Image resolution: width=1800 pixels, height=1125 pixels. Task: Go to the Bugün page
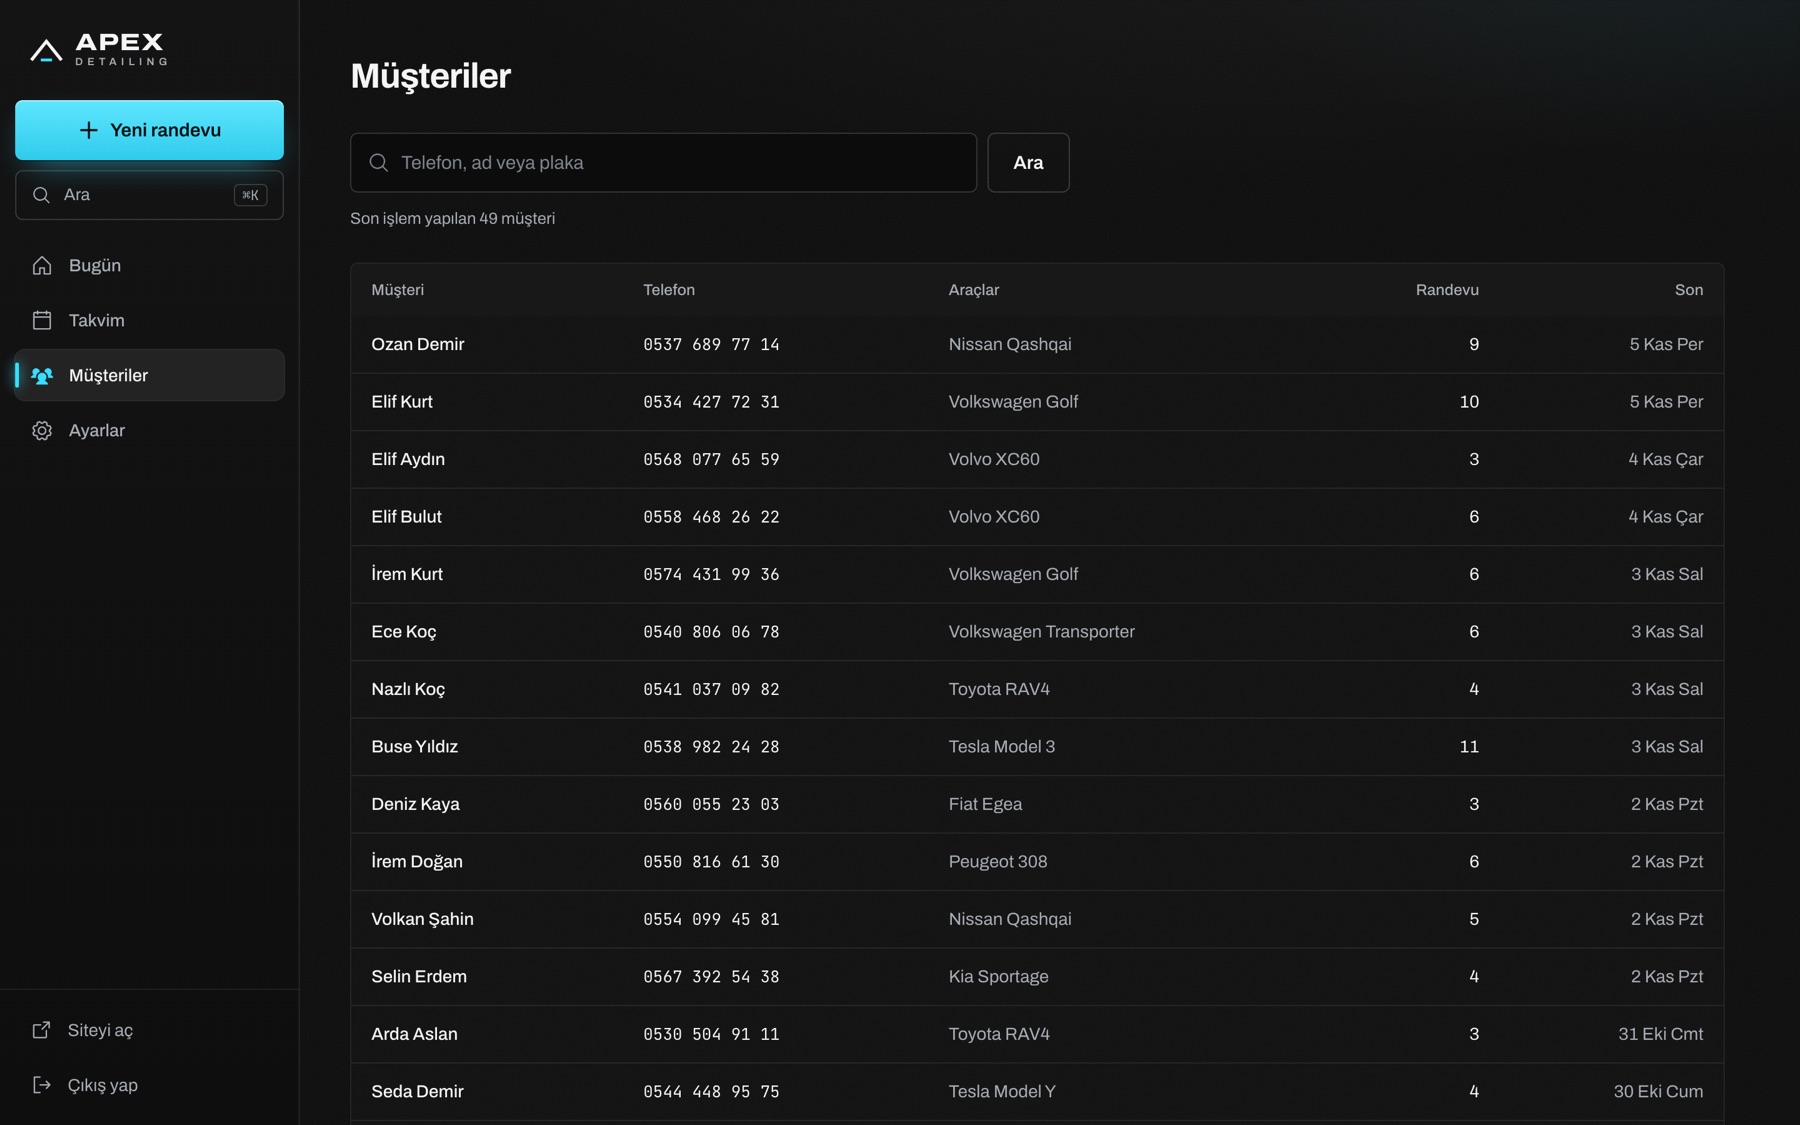[149, 265]
